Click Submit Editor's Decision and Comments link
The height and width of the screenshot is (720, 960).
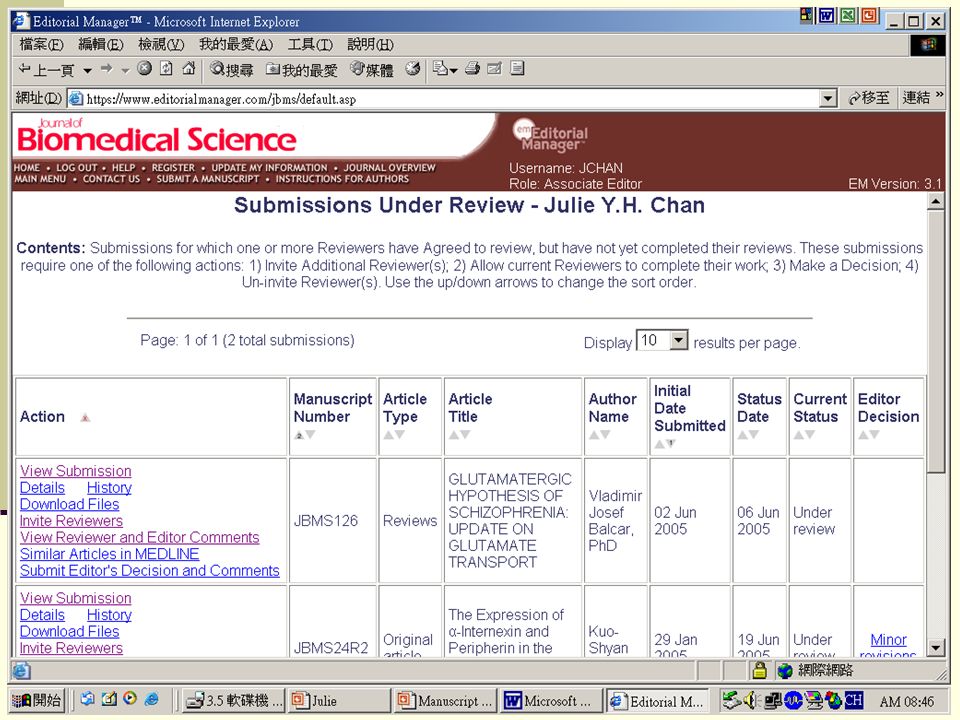[149, 571]
